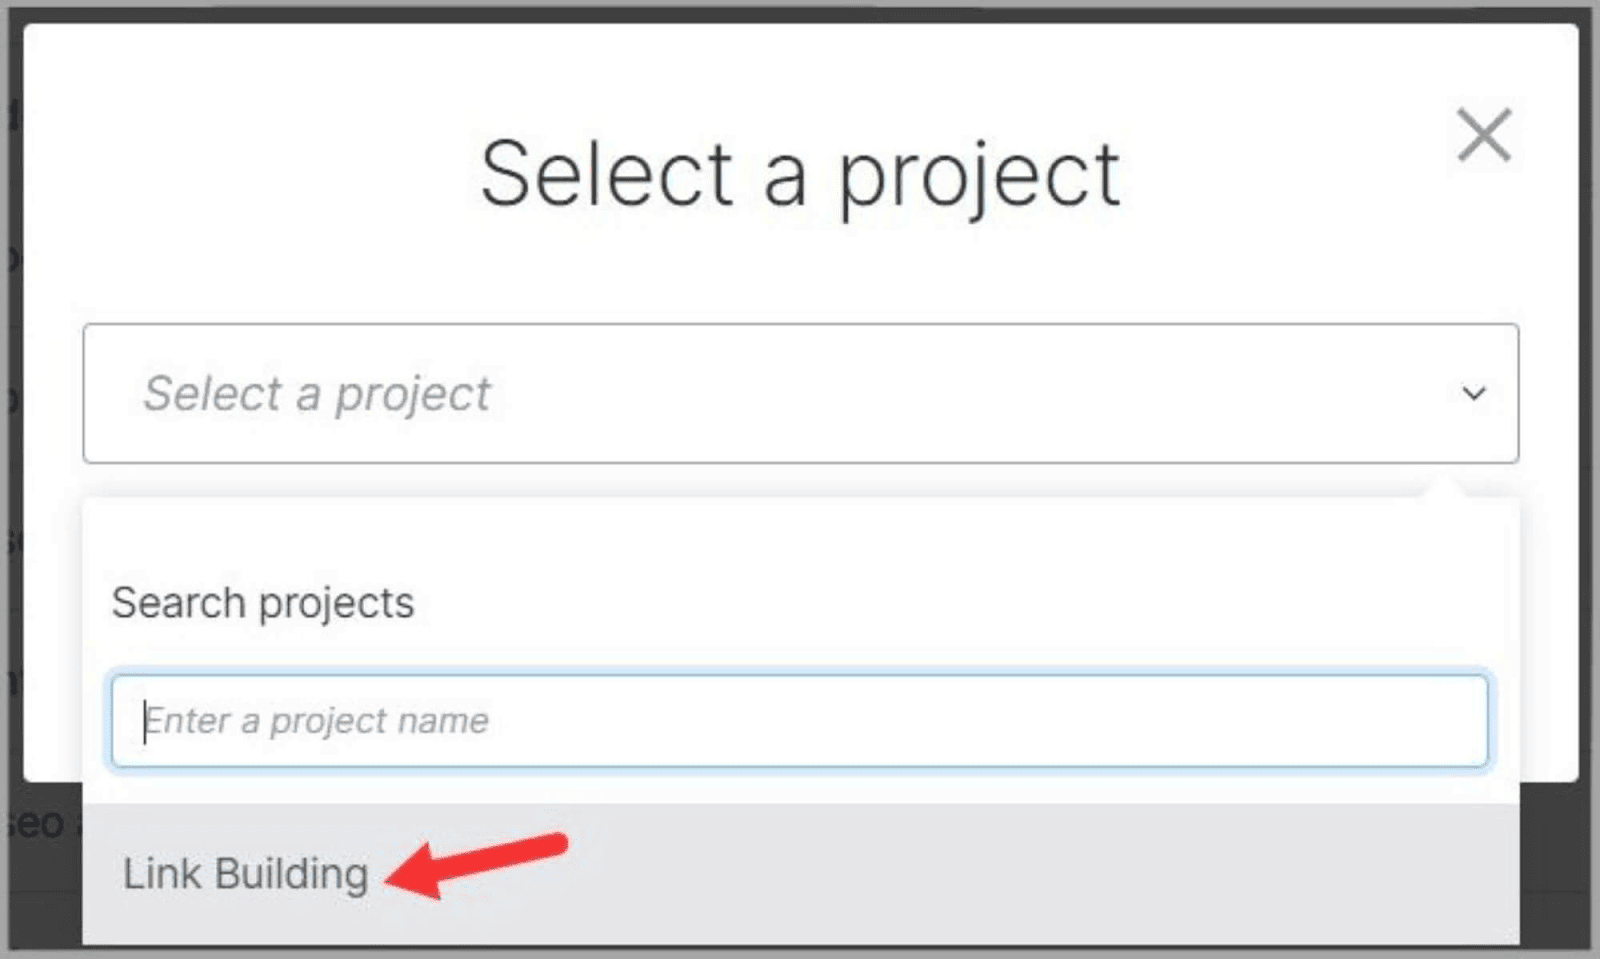
Task: Click the placeholder text "Select a project"
Action: [317, 394]
